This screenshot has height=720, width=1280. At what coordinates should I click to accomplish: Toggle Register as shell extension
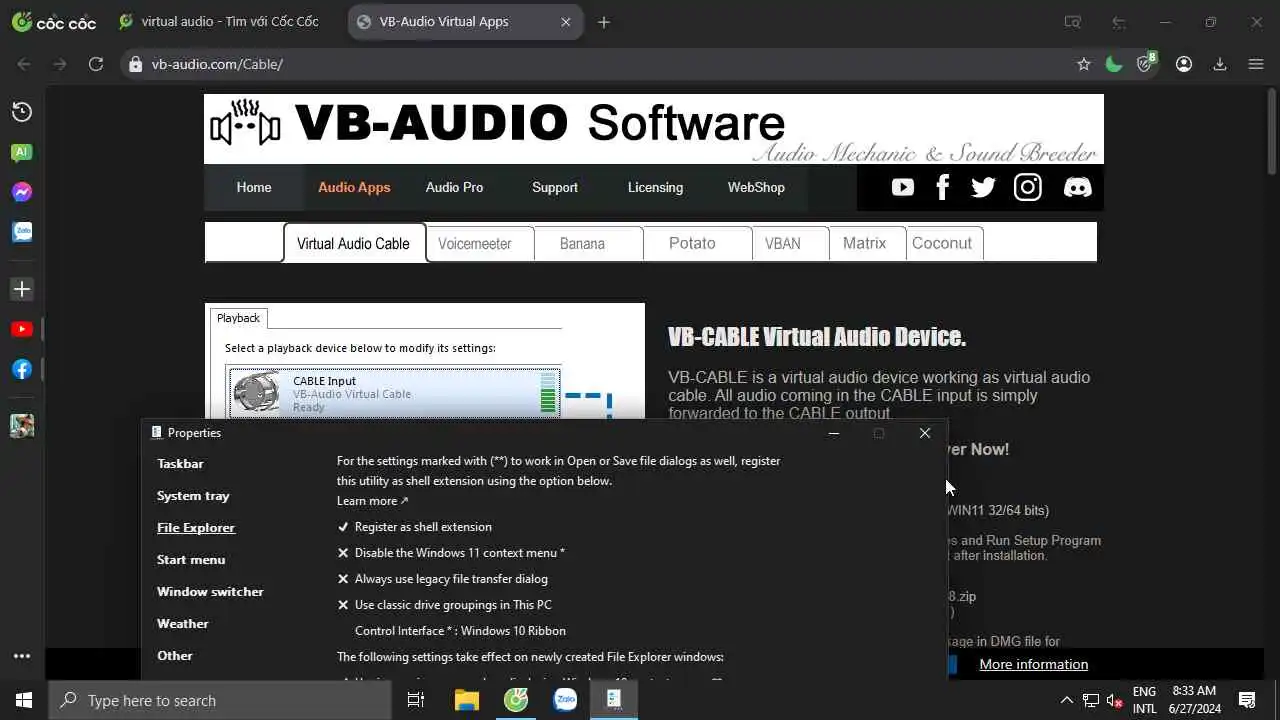[x=414, y=527]
